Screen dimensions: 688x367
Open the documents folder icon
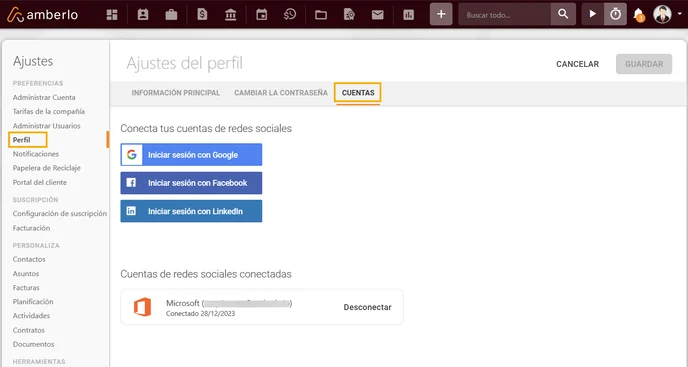click(x=321, y=15)
